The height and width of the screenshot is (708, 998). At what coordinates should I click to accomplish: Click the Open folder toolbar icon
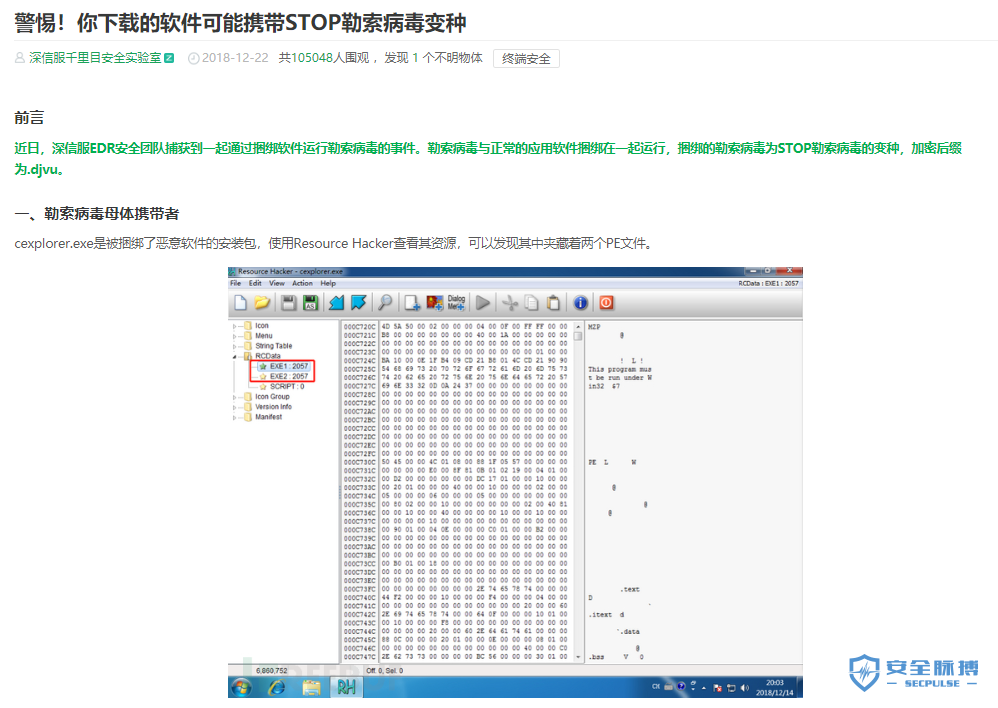coord(262,303)
